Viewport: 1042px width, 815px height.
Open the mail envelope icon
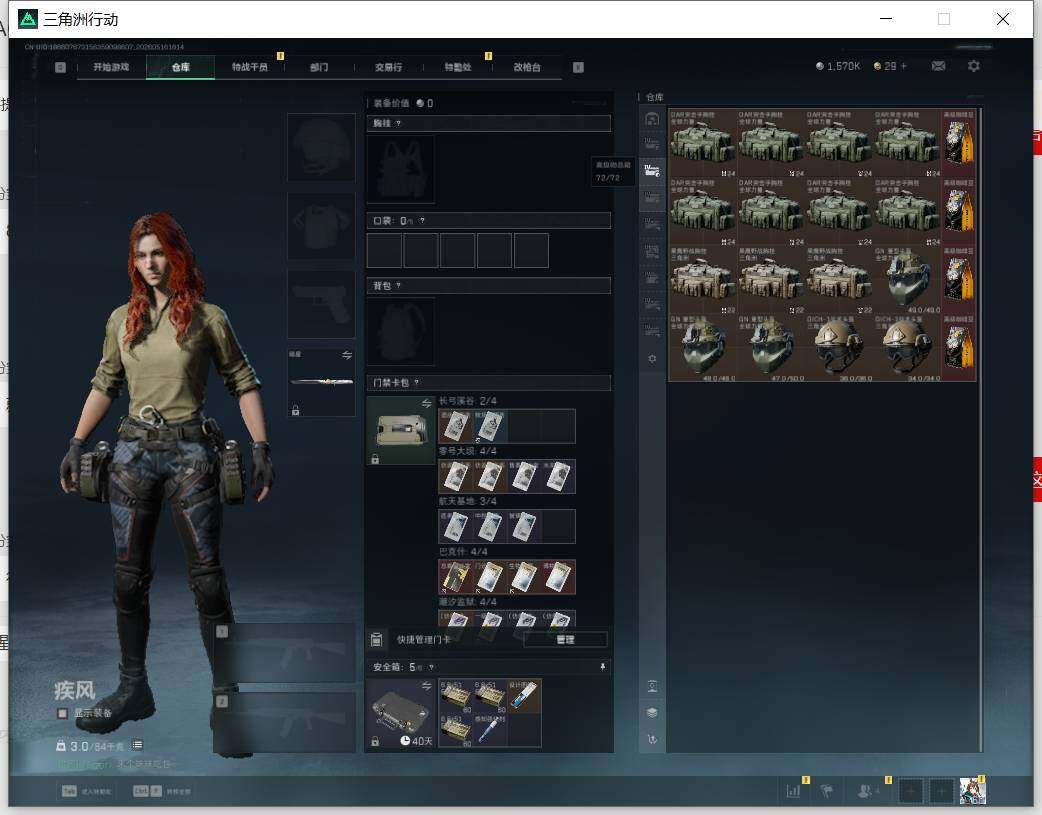click(x=938, y=66)
